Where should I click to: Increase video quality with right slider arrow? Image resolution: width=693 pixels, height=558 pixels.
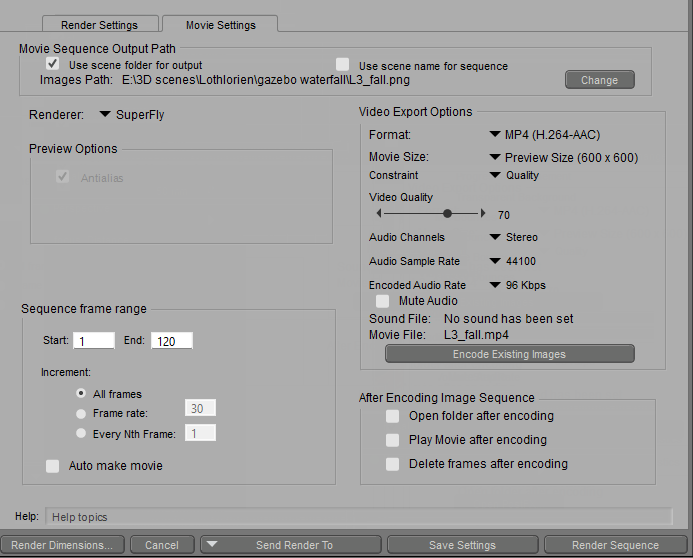click(483, 213)
